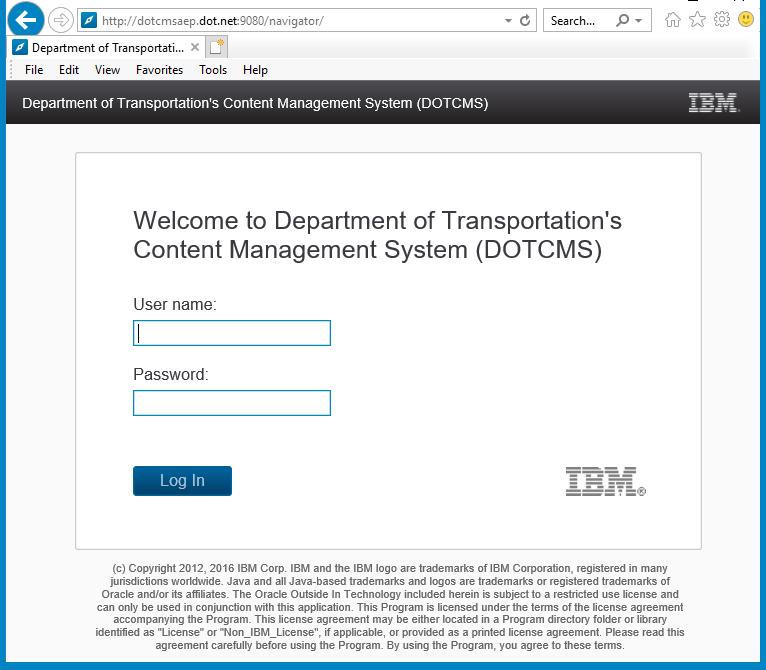Click the Welcome heading text

pyautogui.click(x=377, y=235)
